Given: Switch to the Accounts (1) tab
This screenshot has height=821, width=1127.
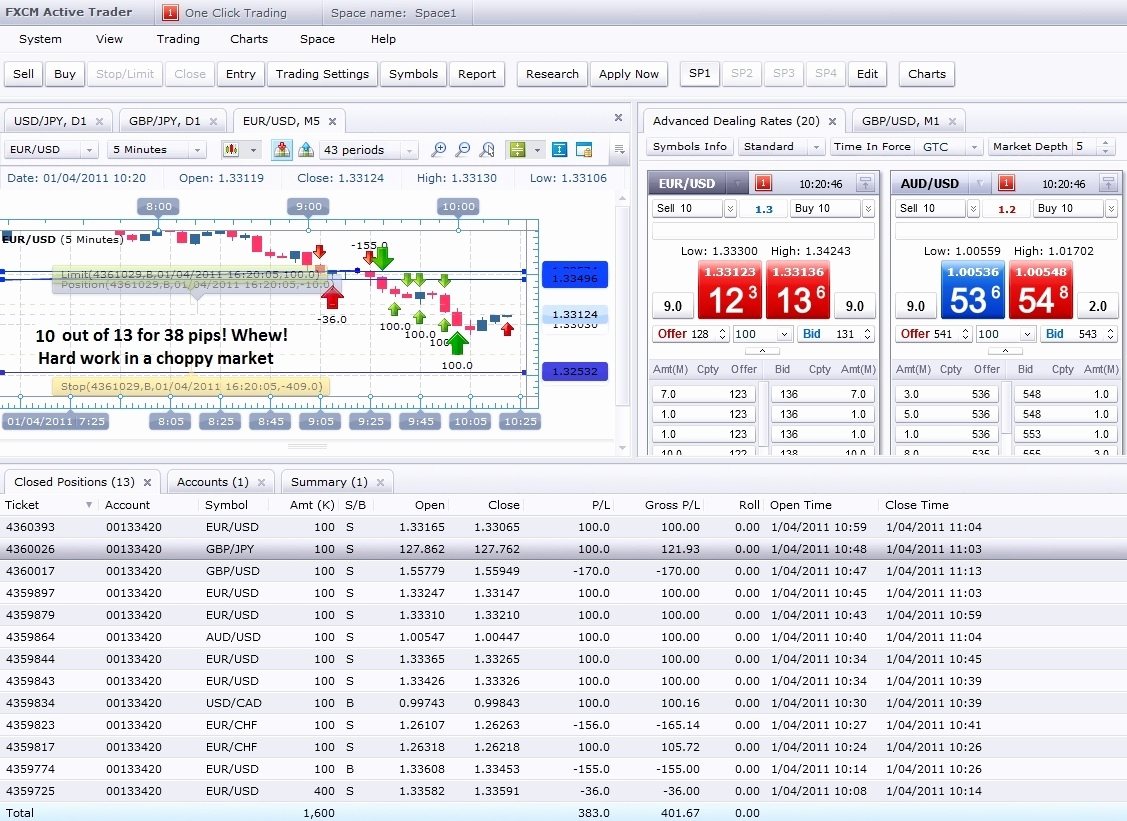Looking at the screenshot, I should click(212, 482).
